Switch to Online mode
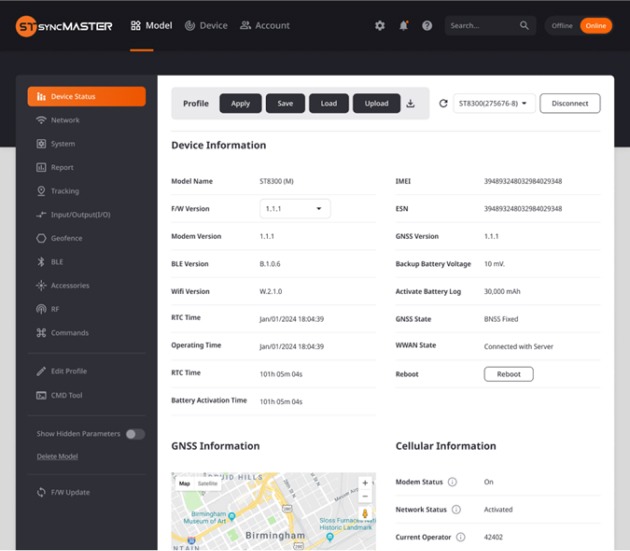The width and height of the screenshot is (630, 551). click(x=595, y=26)
